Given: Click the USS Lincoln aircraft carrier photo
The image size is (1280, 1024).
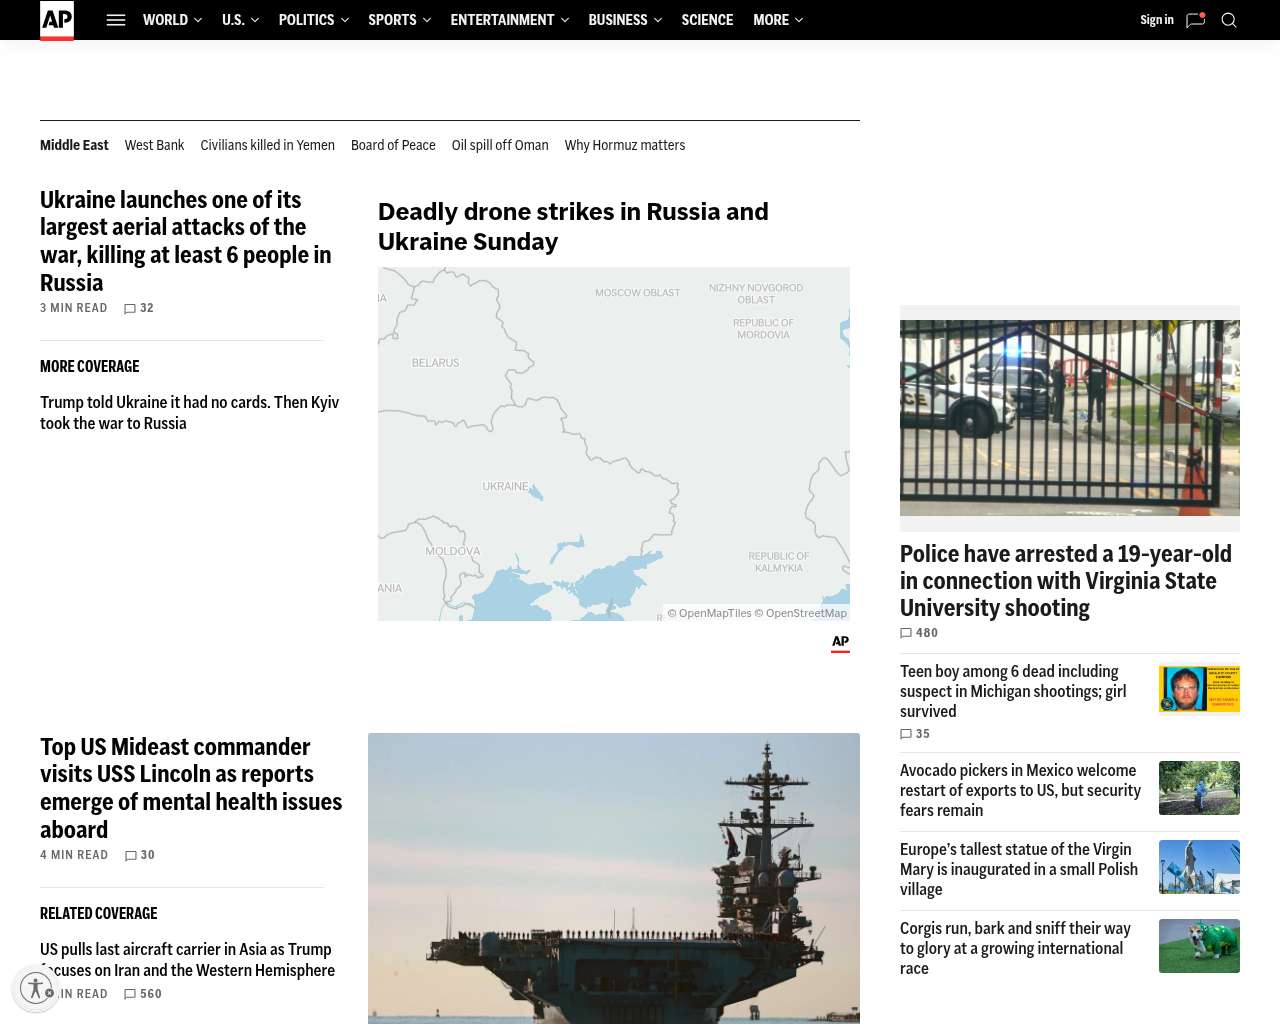Looking at the screenshot, I should tap(614, 878).
